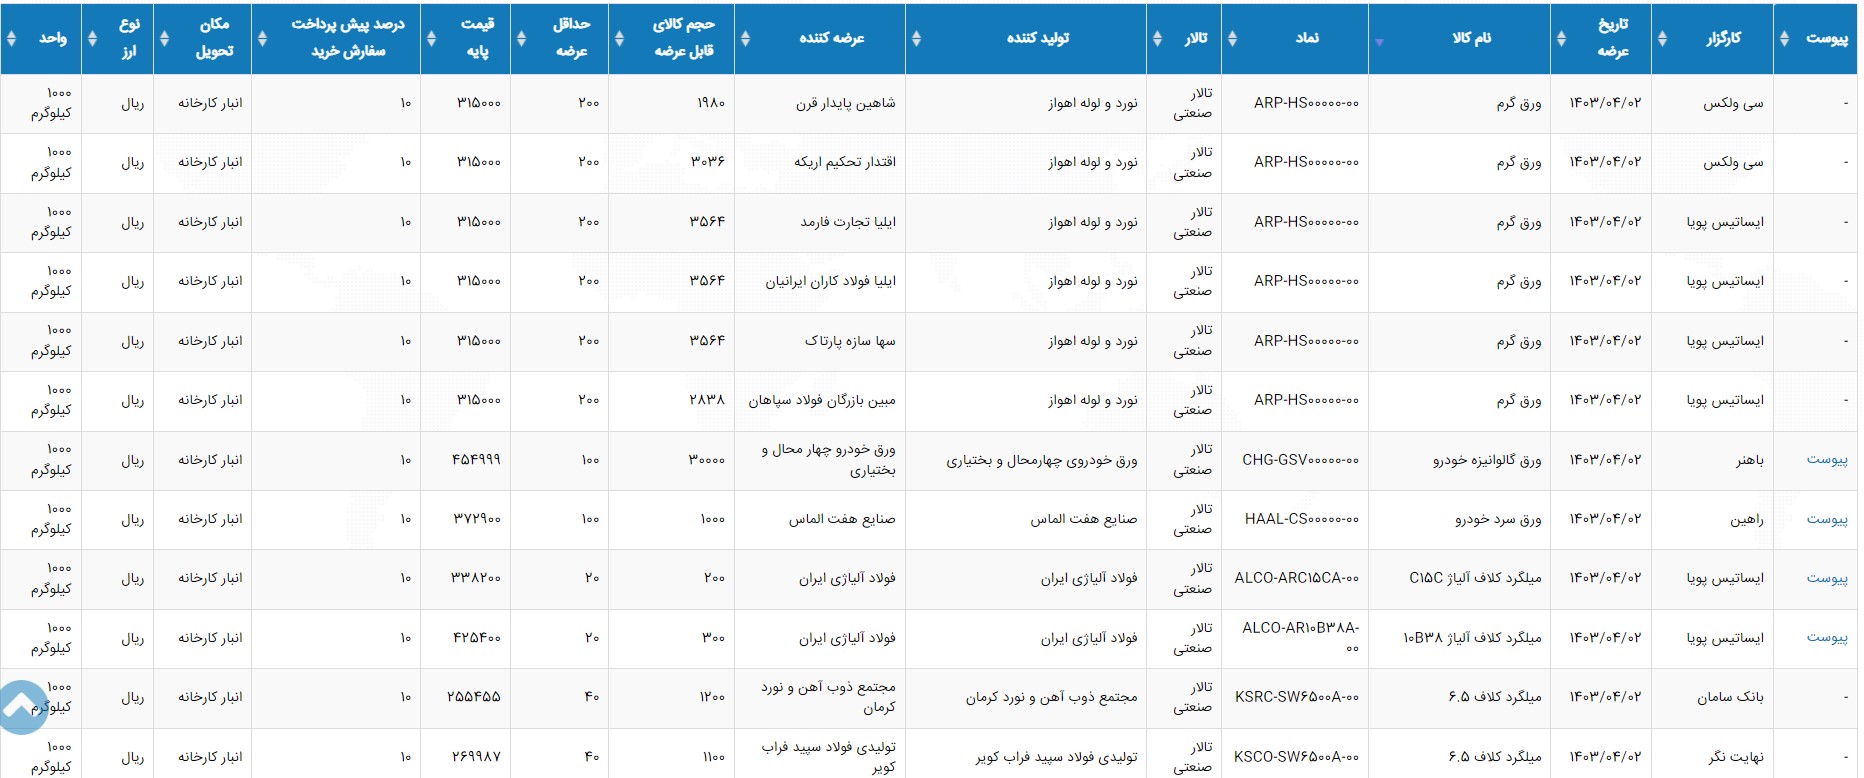The image size is (1864, 778).
Task: Click producer cell مجتمع ذوب آهن و نورد کرمان
Action: [1052, 697]
